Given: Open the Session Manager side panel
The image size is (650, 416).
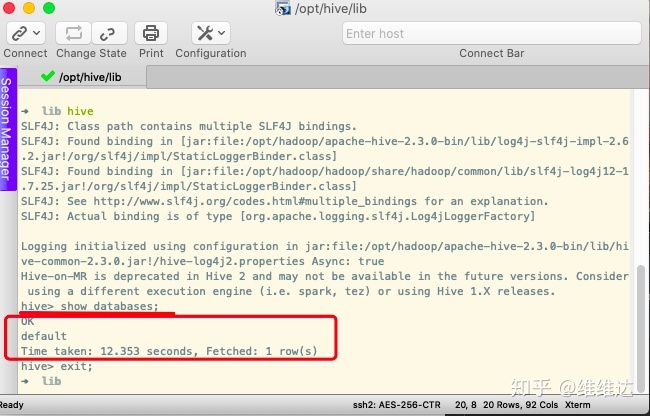Looking at the screenshot, I should 7,129.
